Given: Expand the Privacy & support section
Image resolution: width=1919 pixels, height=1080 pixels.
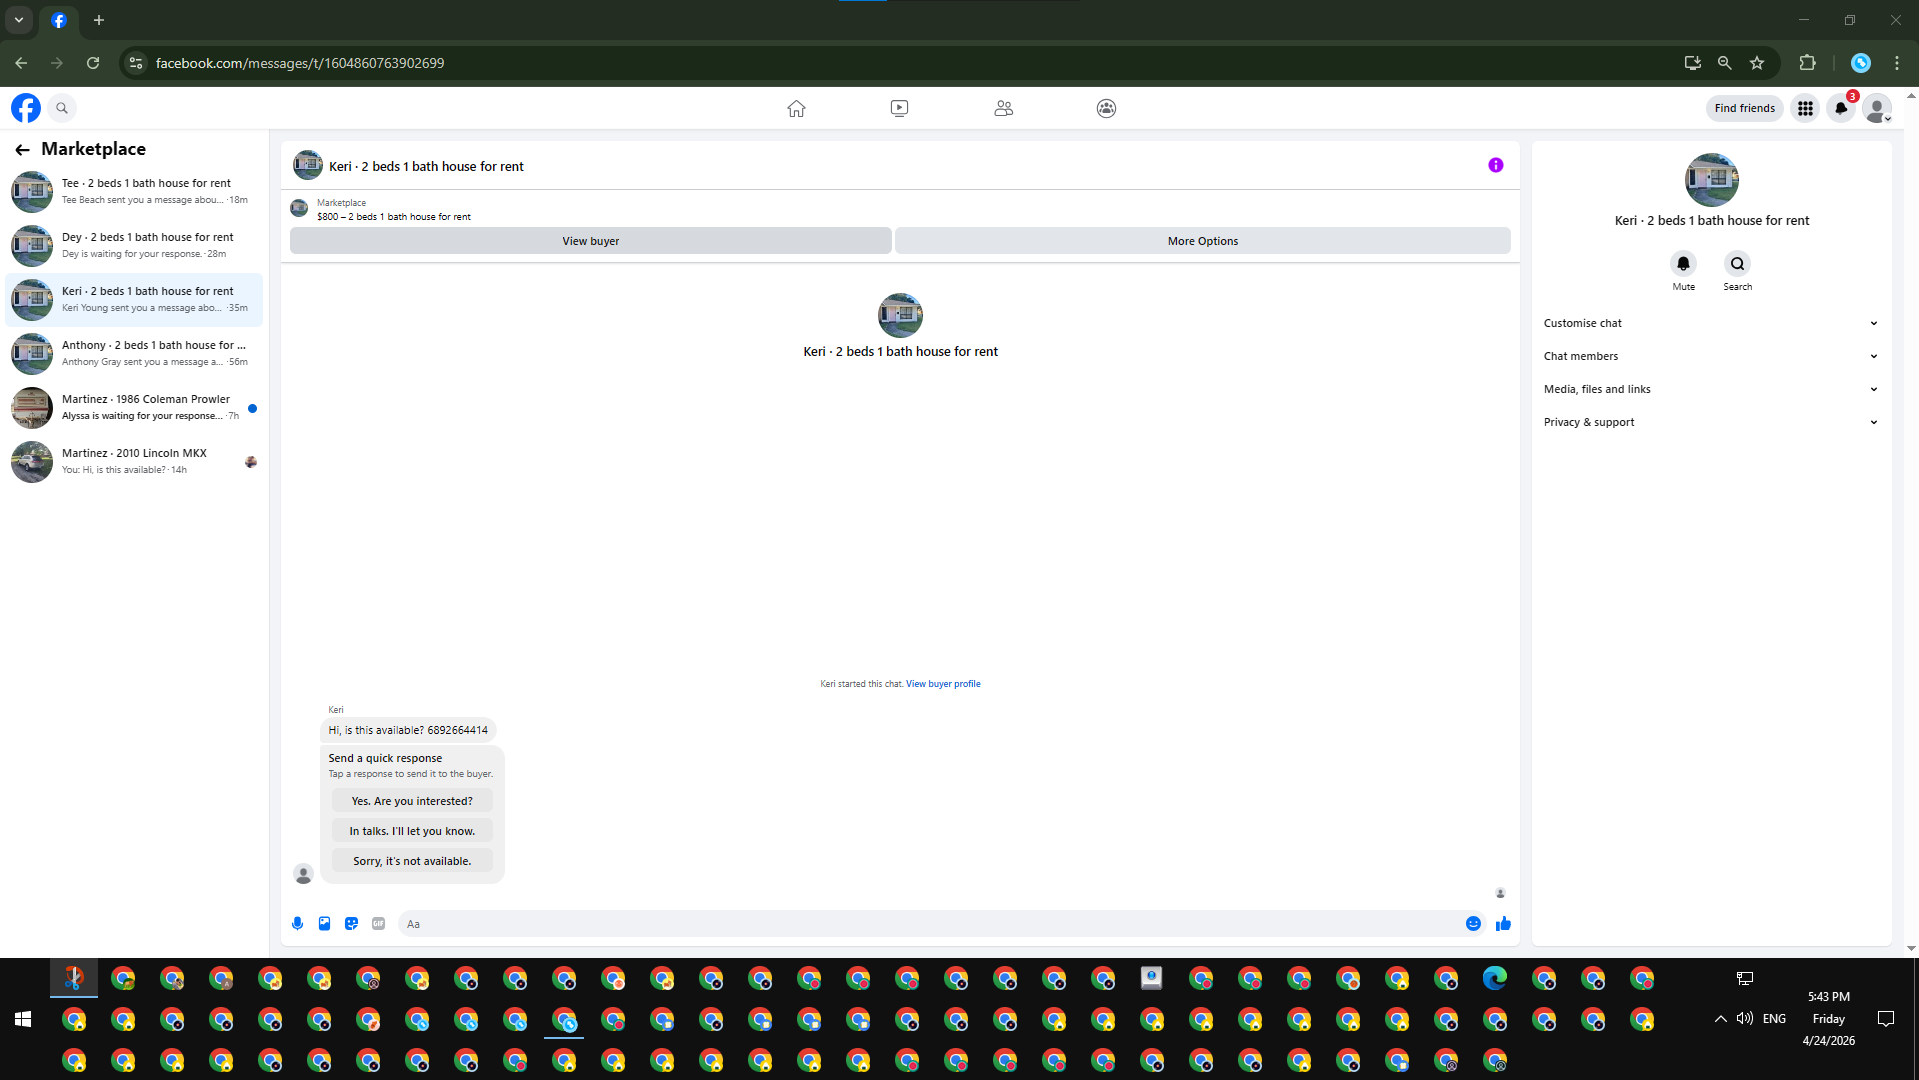Looking at the screenshot, I should pos(1711,422).
